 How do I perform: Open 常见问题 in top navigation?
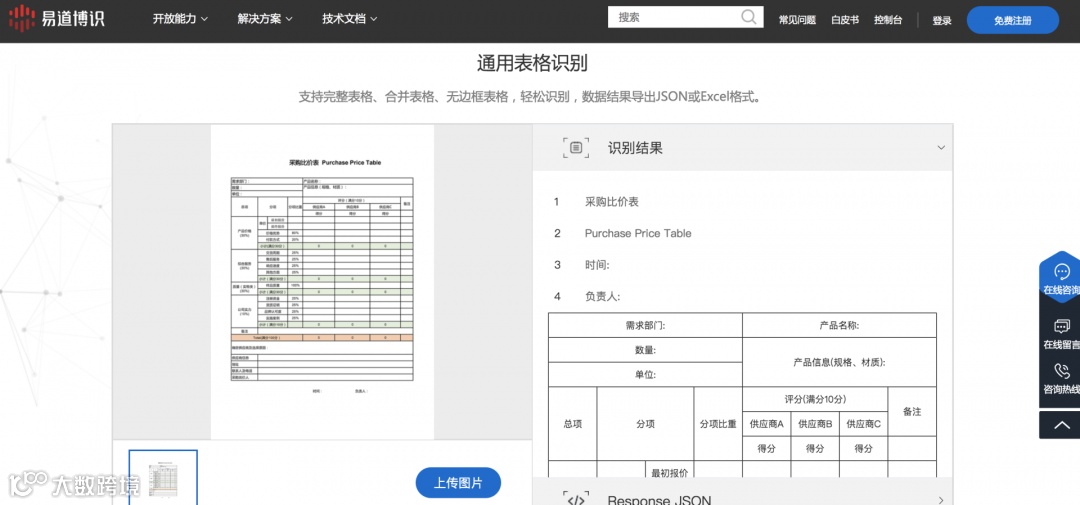click(797, 20)
